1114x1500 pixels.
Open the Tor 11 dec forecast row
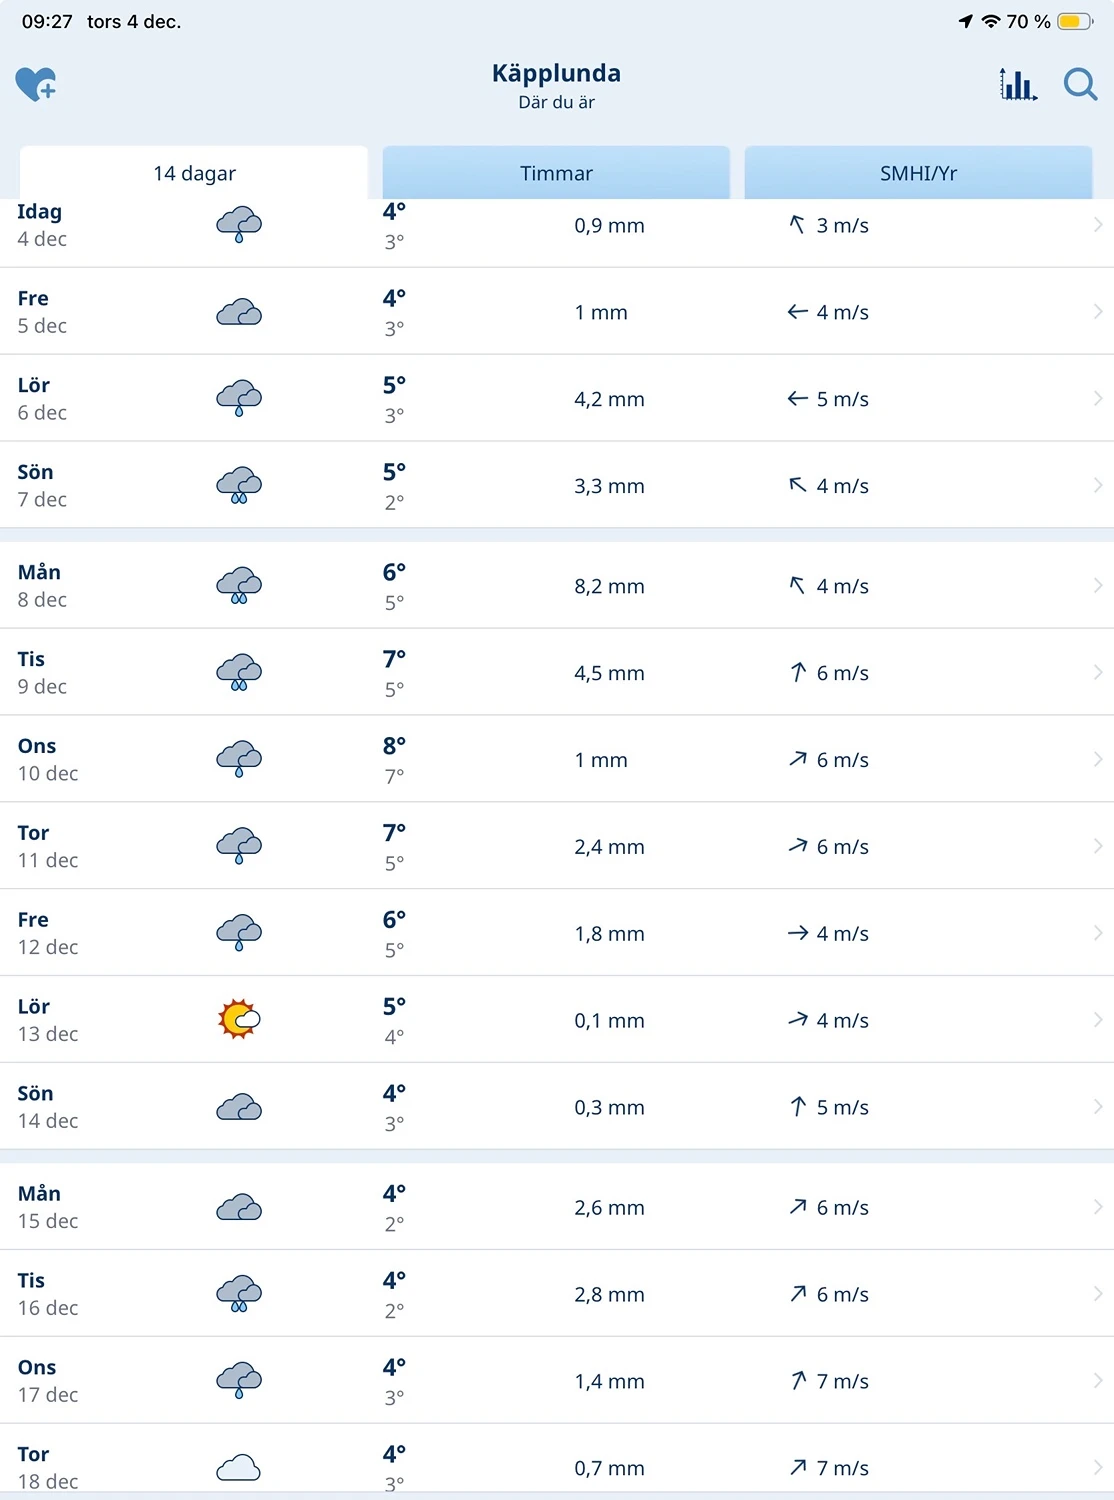(556, 847)
